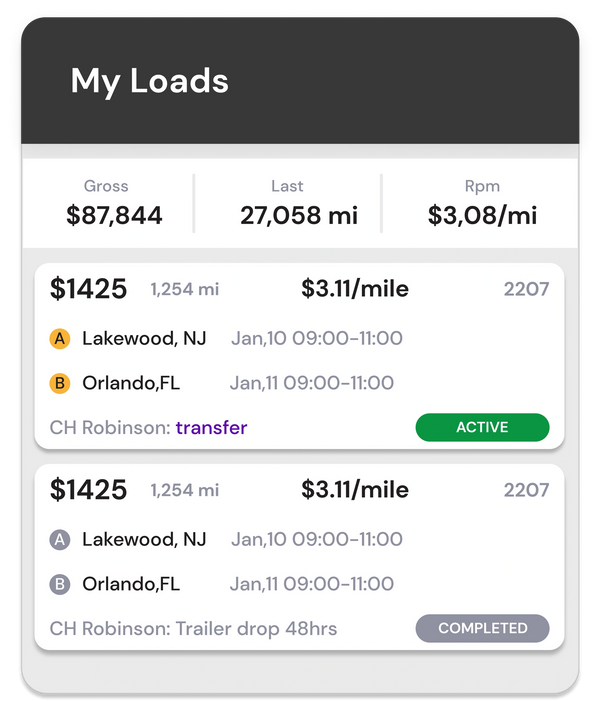The image size is (600, 701).
Task: Select the Rpm $3,08/mi summary stat
Action: coord(482,203)
